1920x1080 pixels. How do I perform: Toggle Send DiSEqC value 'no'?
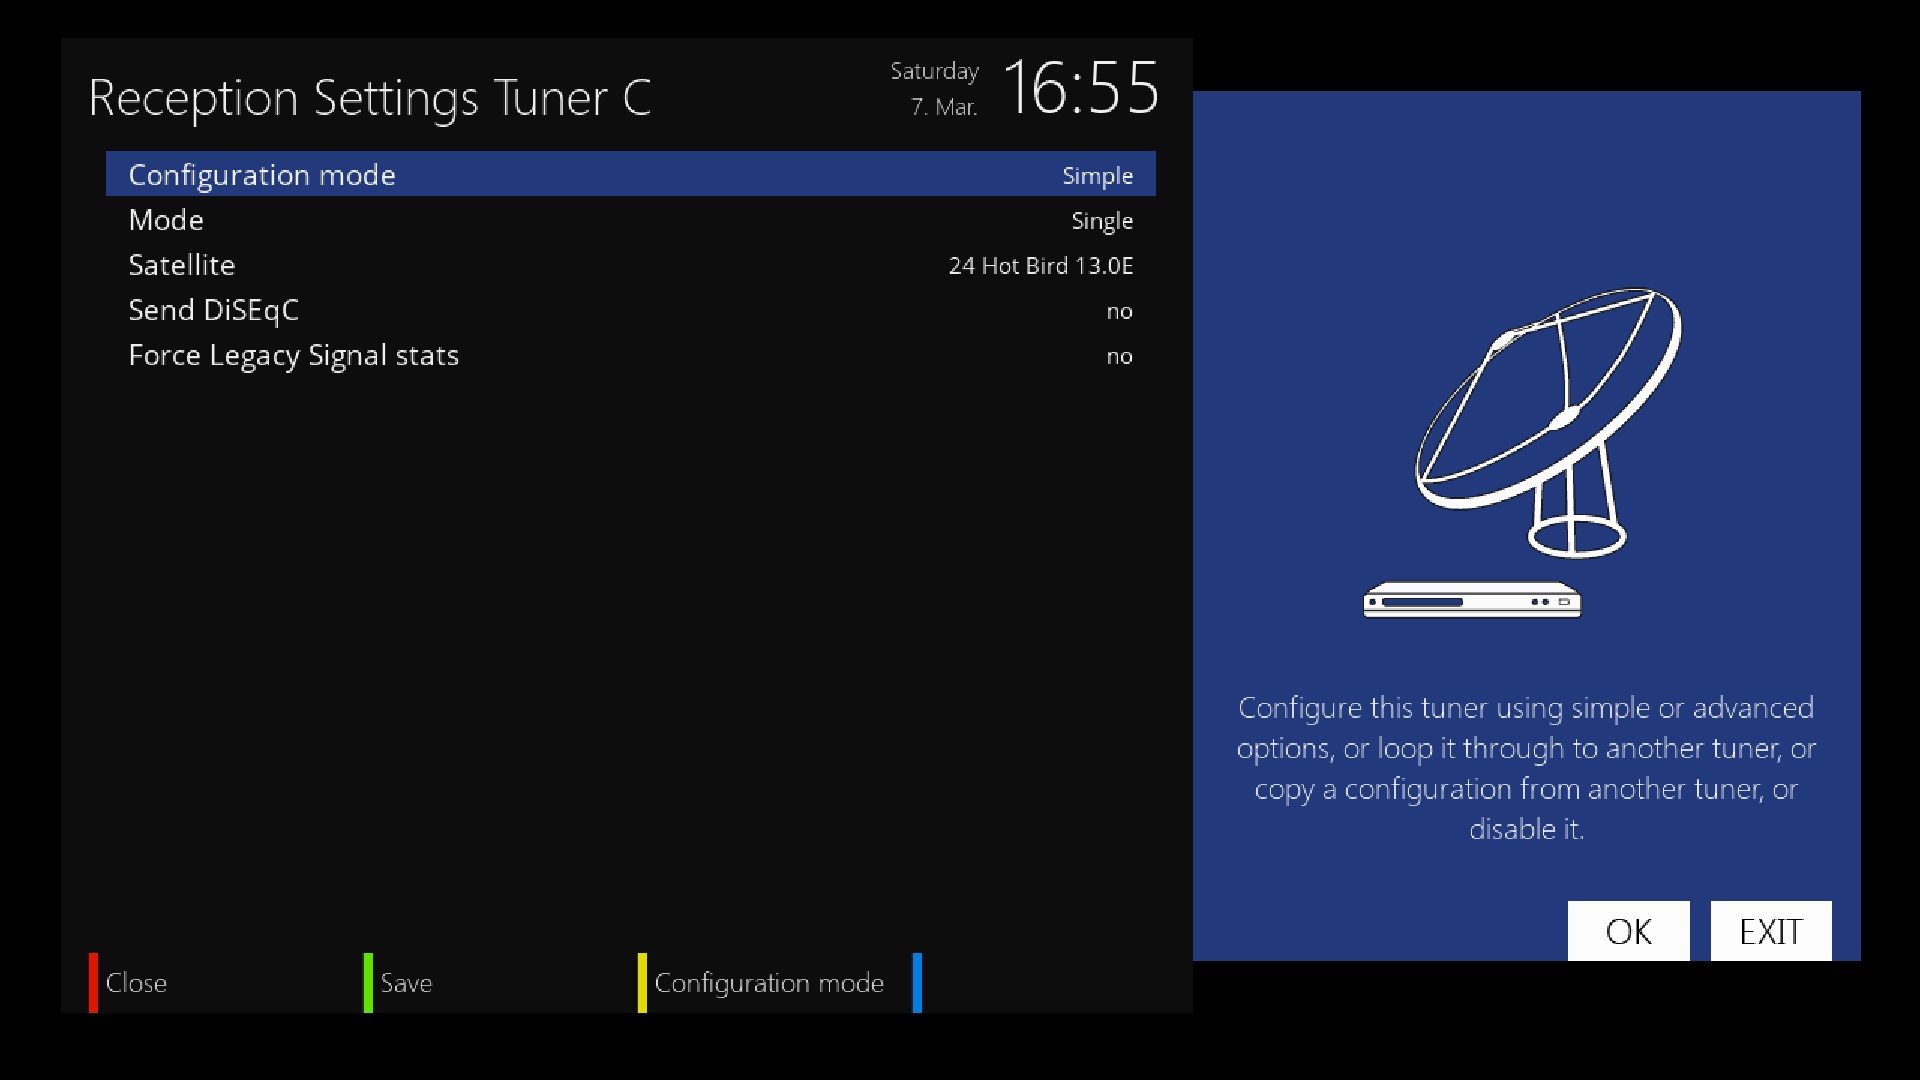click(1119, 311)
